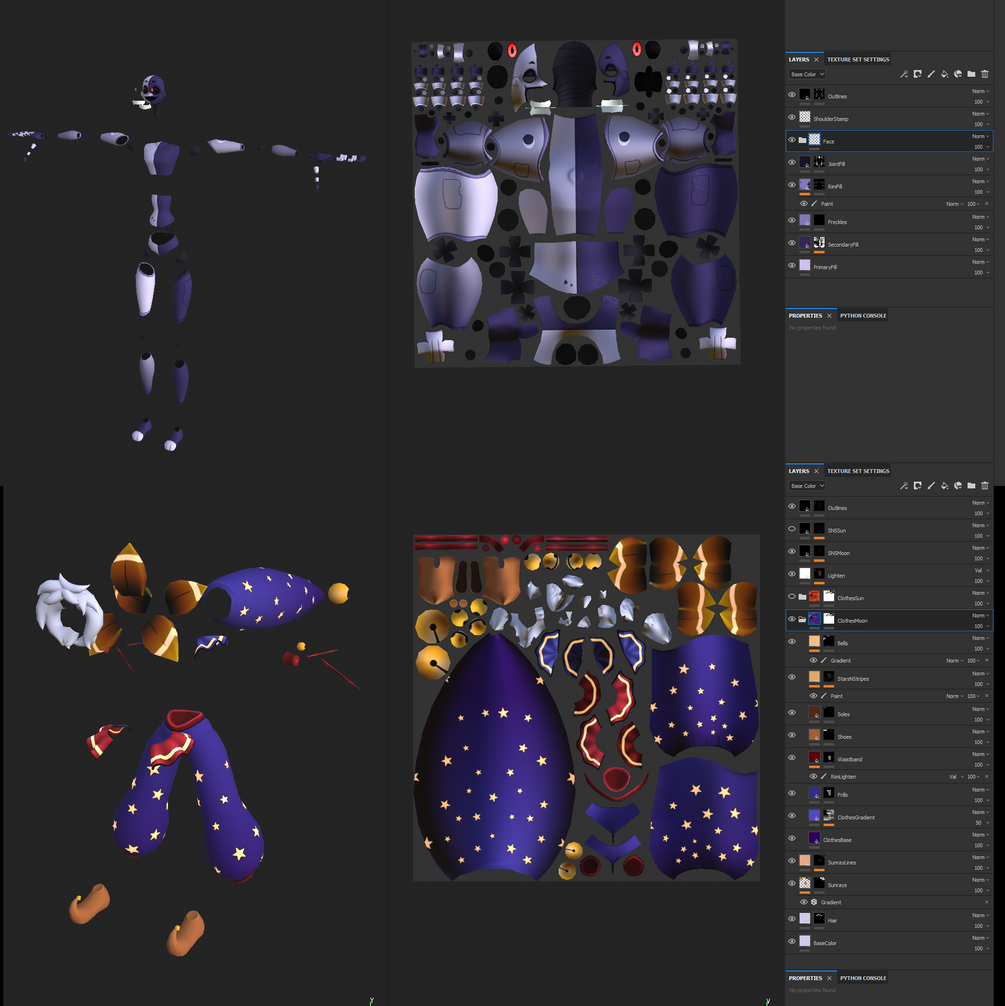Add a fill layer in upper Layers panel
Screen dimensions: 1005x1006
(x=945, y=74)
